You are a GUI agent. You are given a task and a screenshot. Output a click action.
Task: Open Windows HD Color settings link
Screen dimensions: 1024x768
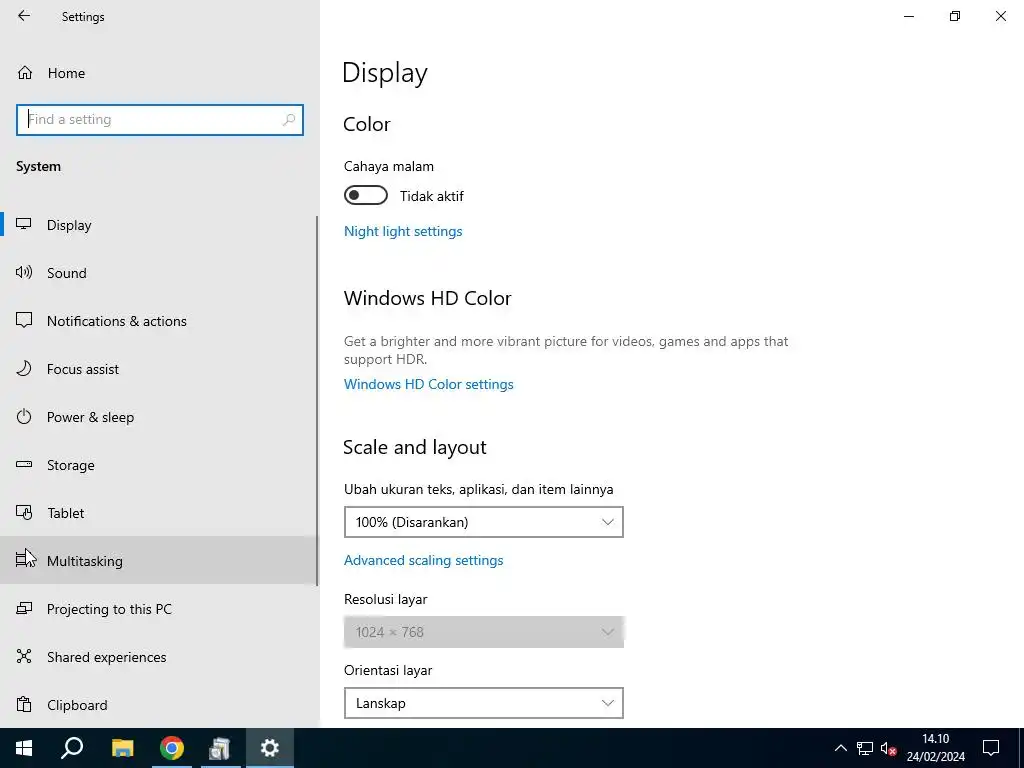(x=428, y=384)
